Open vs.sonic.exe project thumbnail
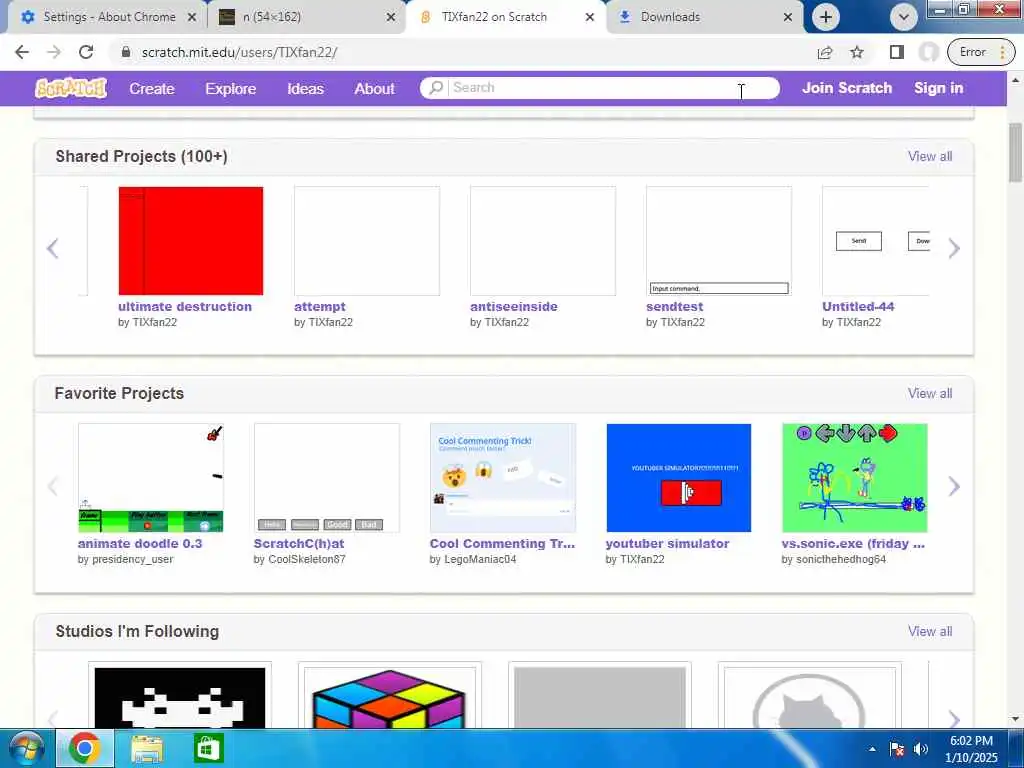Viewport: 1024px width, 768px height. (x=854, y=478)
